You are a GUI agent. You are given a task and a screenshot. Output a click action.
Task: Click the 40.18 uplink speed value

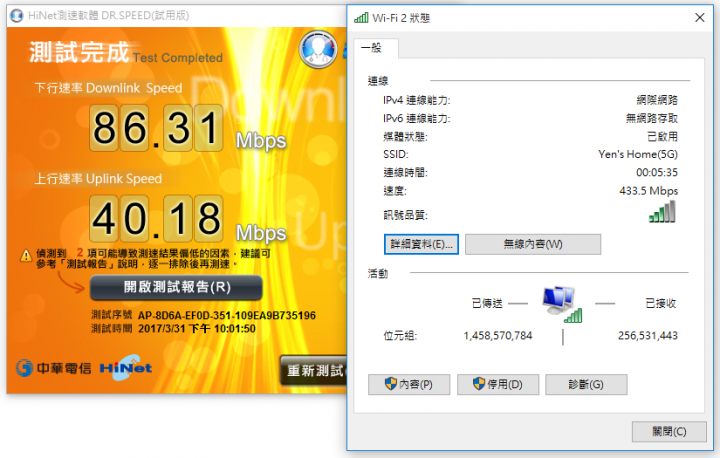coord(156,218)
